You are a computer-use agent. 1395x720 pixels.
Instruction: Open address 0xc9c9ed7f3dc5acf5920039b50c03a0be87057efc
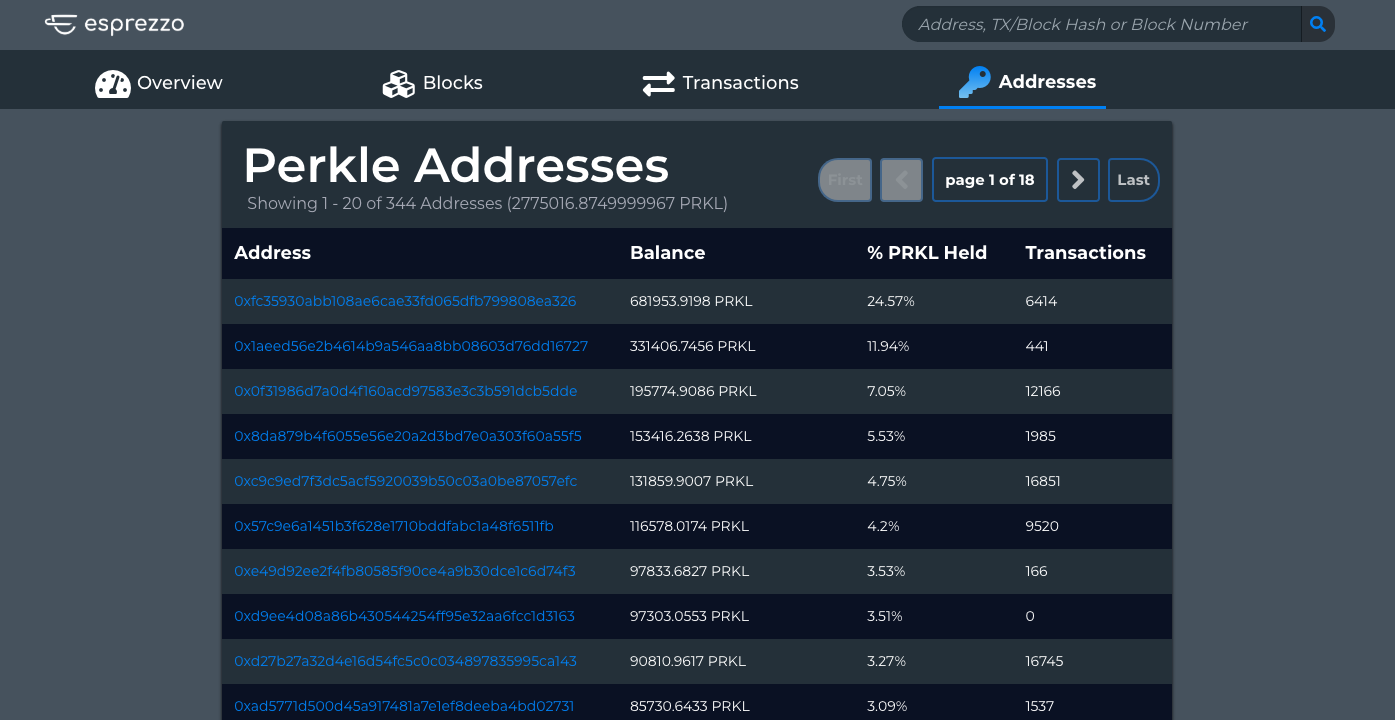coord(406,481)
